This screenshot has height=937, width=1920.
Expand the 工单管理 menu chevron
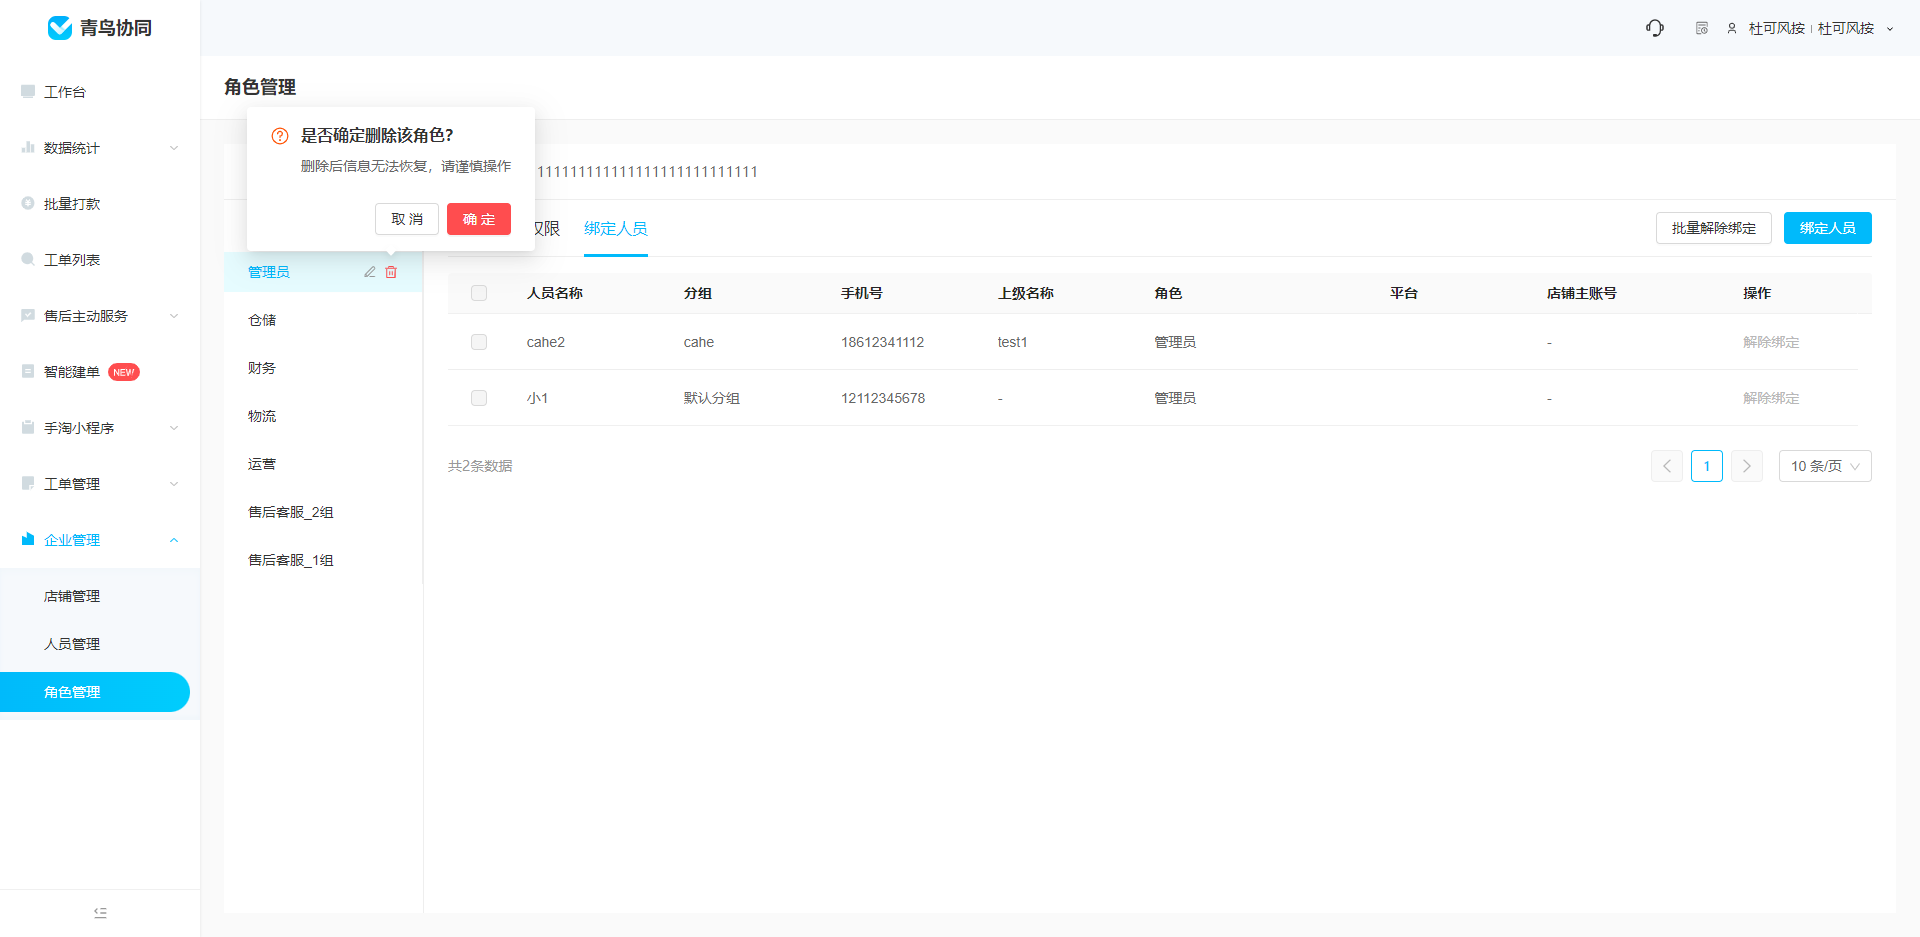tap(174, 484)
